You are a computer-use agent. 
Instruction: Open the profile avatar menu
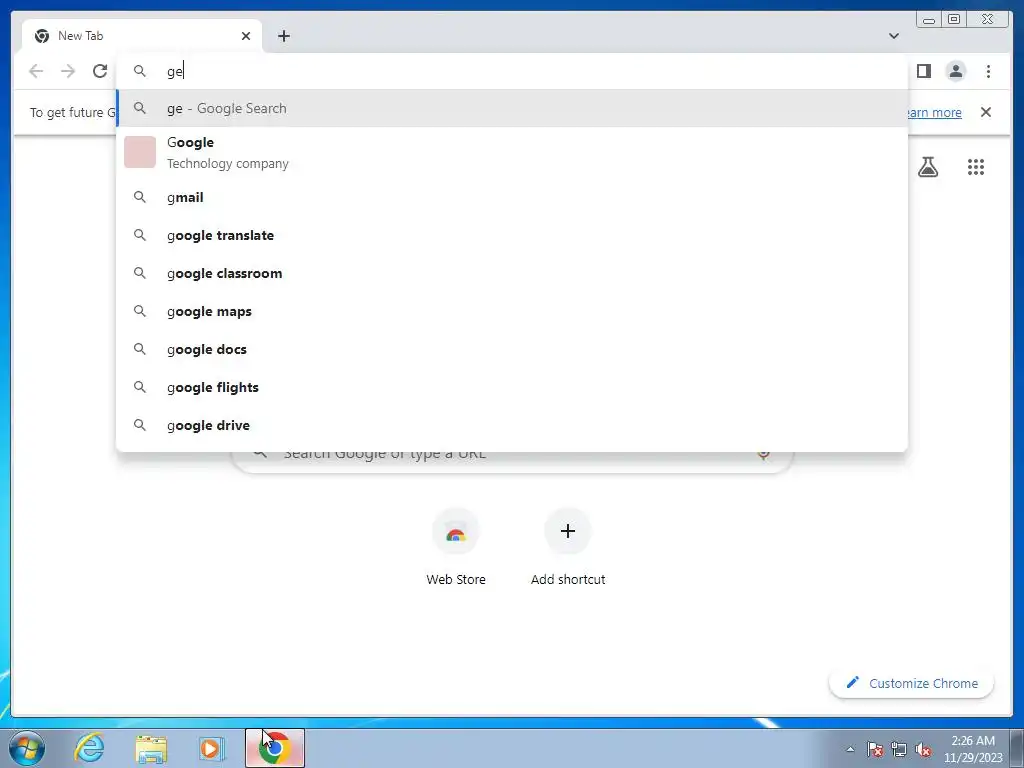(x=955, y=71)
